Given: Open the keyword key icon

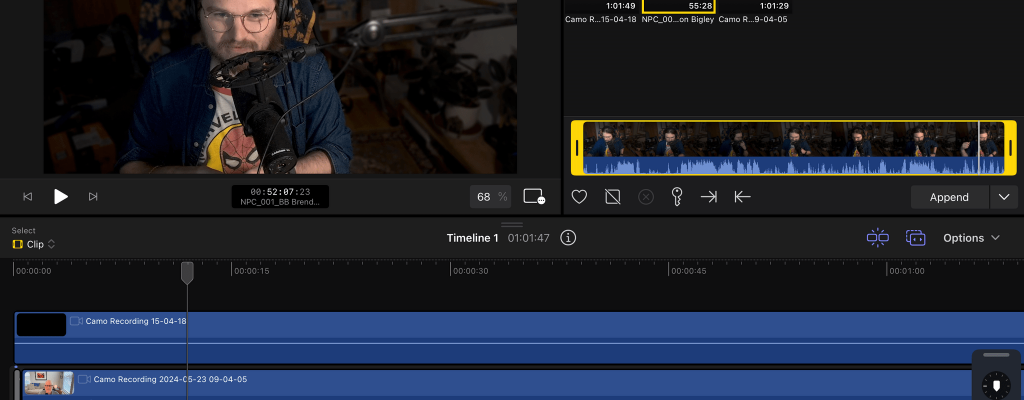Looking at the screenshot, I should click(x=676, y=197).
